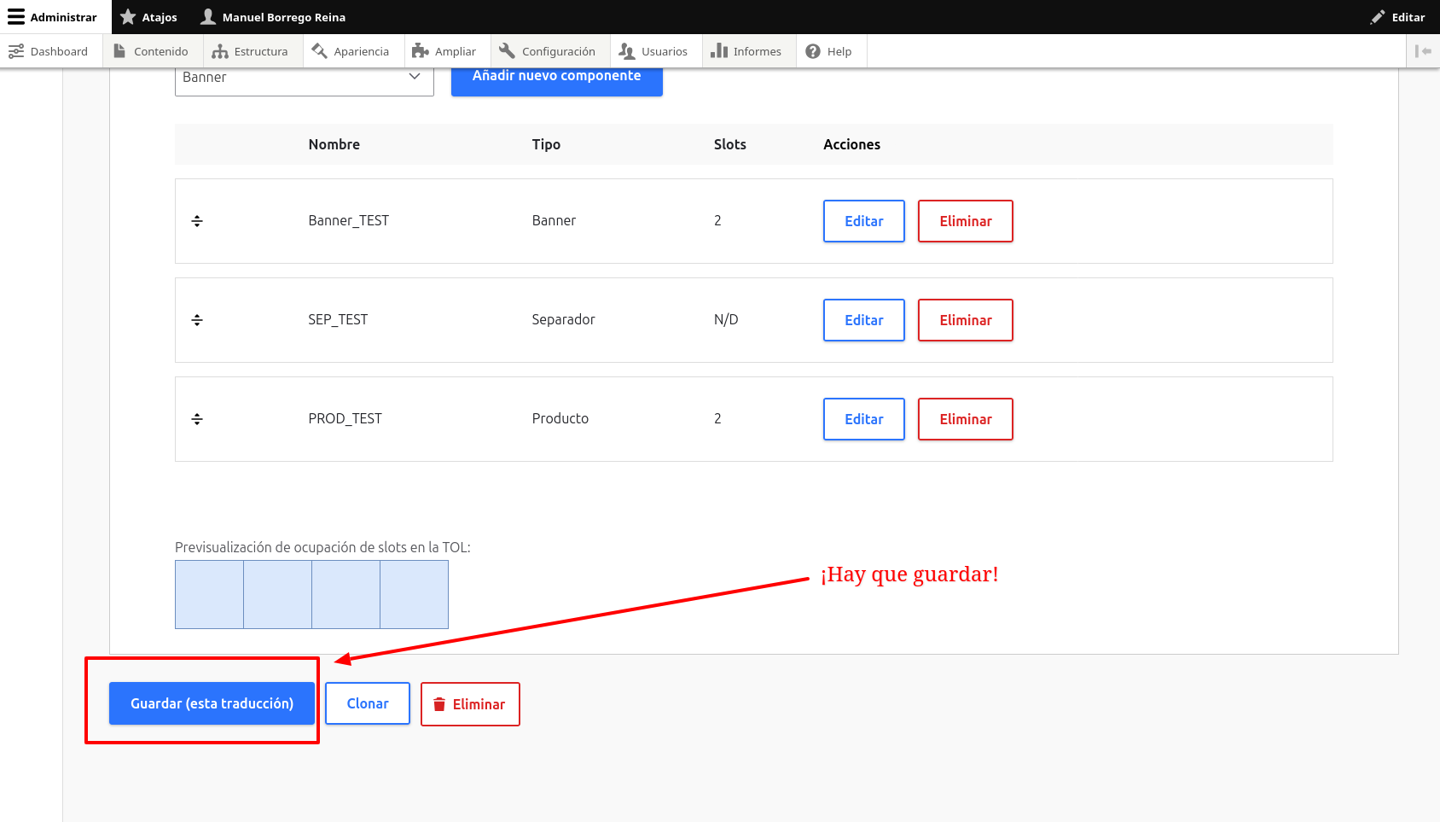Click the drag handle of PROD_TEST row
This screenshot has width=1440, height=822.
click(x=197, y=419)
